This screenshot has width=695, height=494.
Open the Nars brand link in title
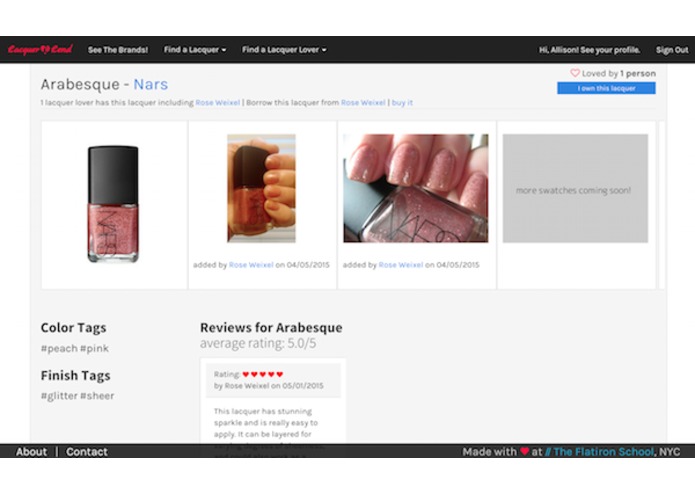click(x=151, y=84)
